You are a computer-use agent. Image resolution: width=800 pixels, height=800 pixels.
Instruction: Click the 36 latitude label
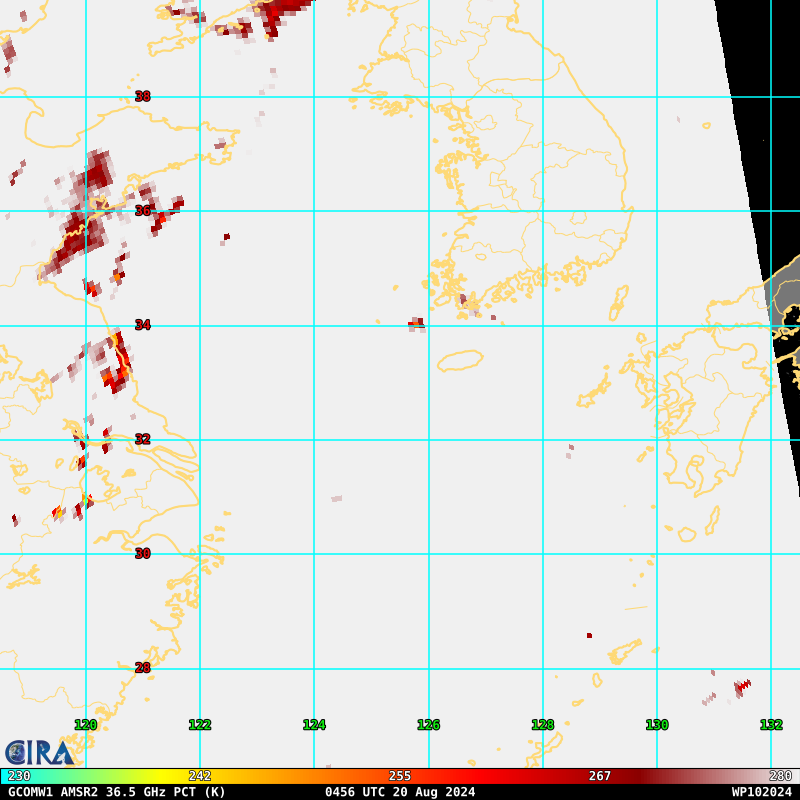142,211
